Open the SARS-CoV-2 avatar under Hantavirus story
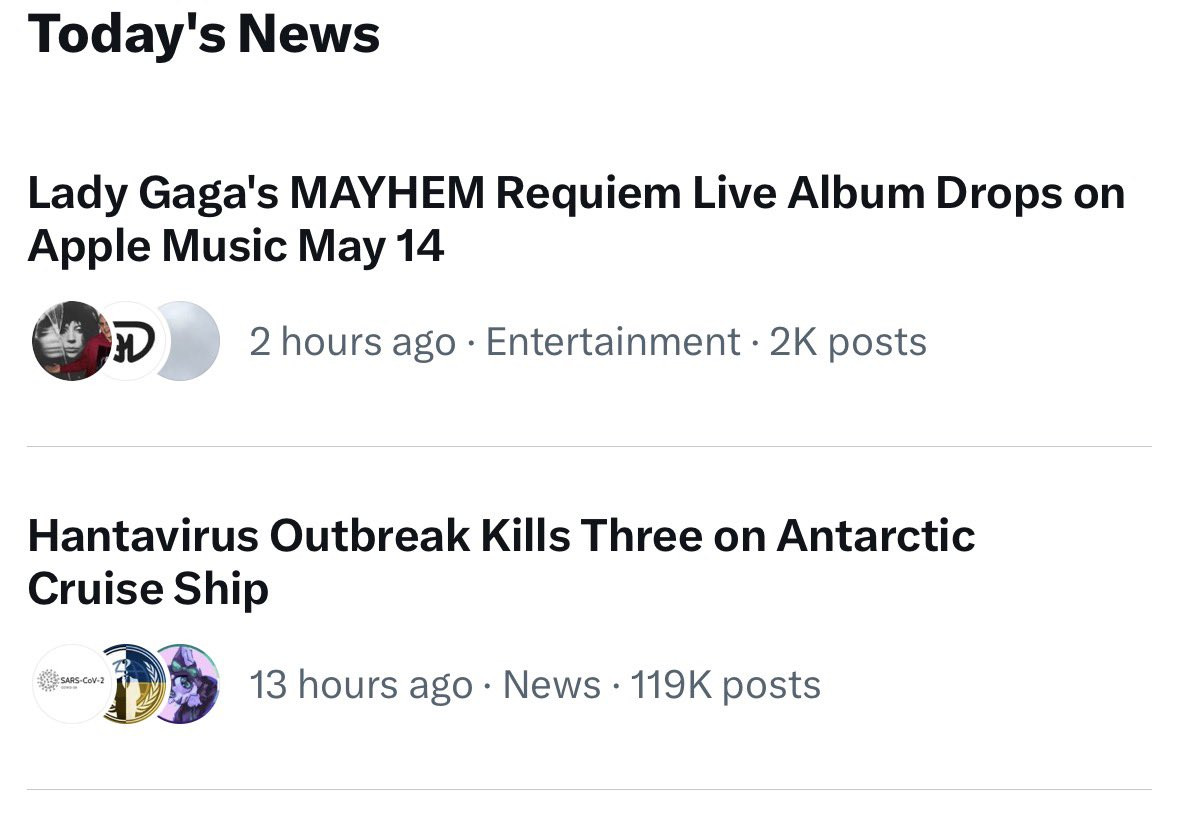The height and width of the screenshot is (819, 1179). [x=71, y=684]
